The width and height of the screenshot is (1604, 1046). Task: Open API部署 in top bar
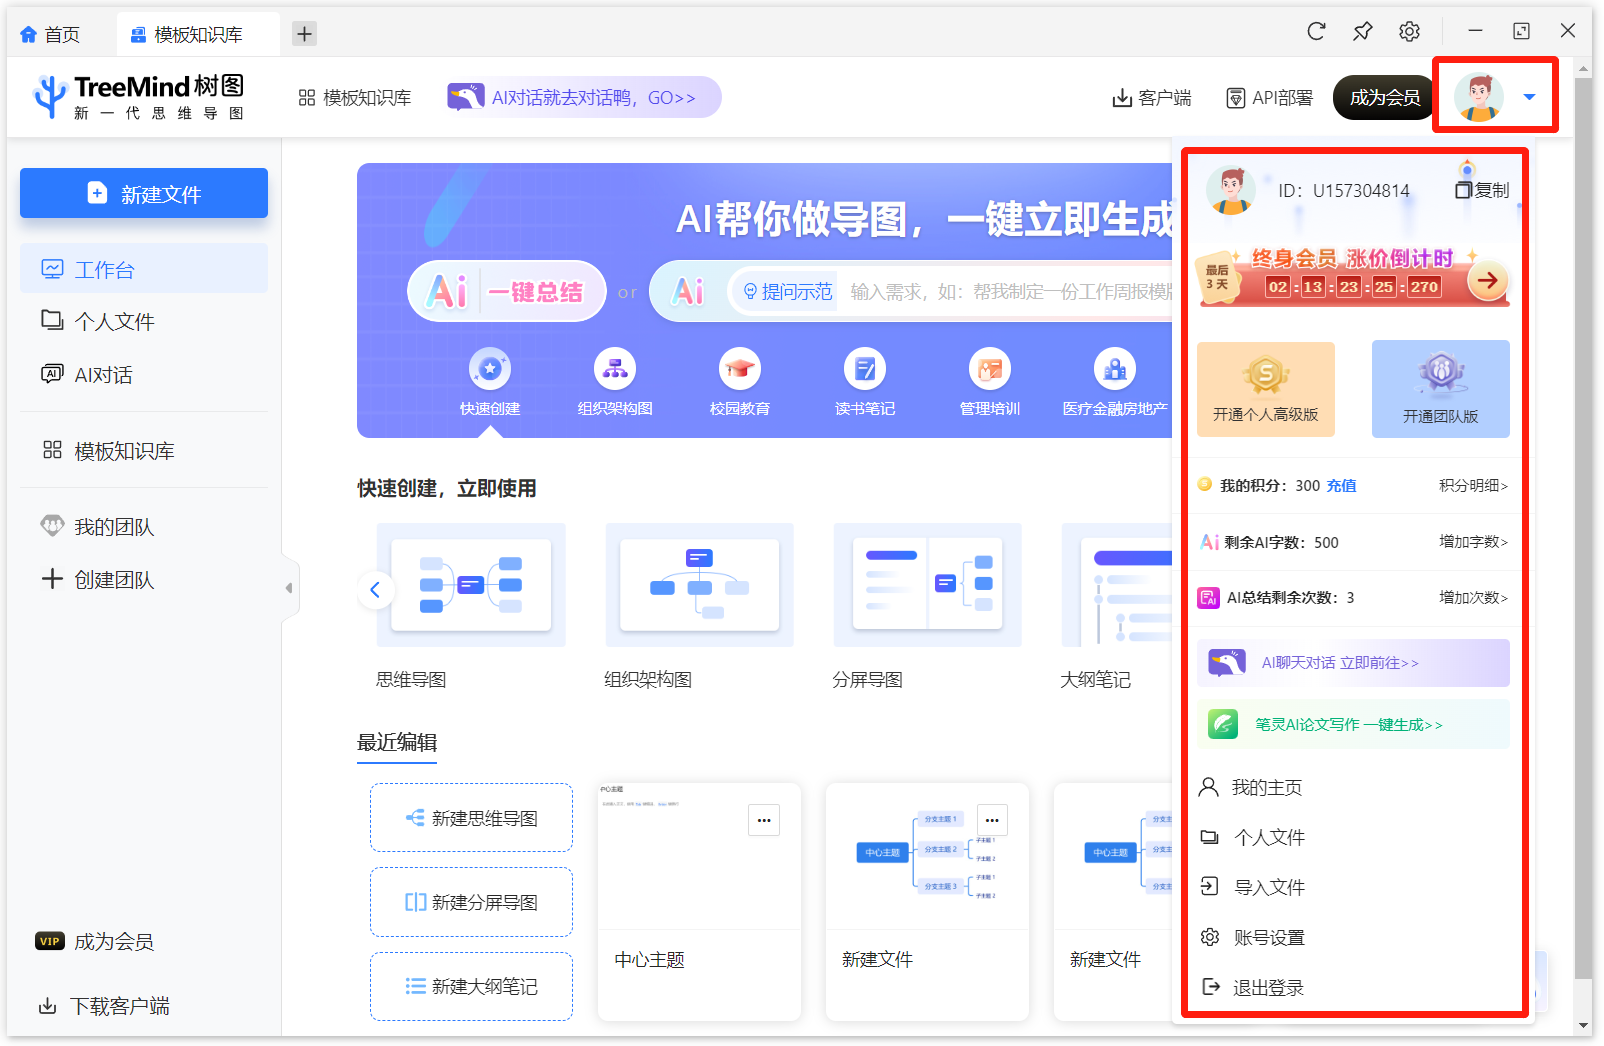point(1269,97)
